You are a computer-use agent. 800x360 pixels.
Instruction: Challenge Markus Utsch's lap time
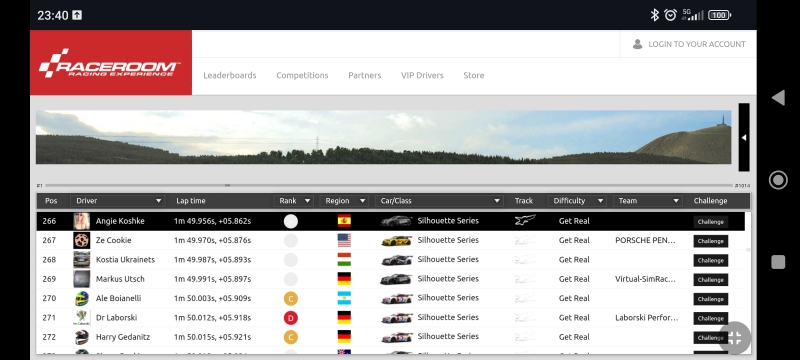(710, 280)
